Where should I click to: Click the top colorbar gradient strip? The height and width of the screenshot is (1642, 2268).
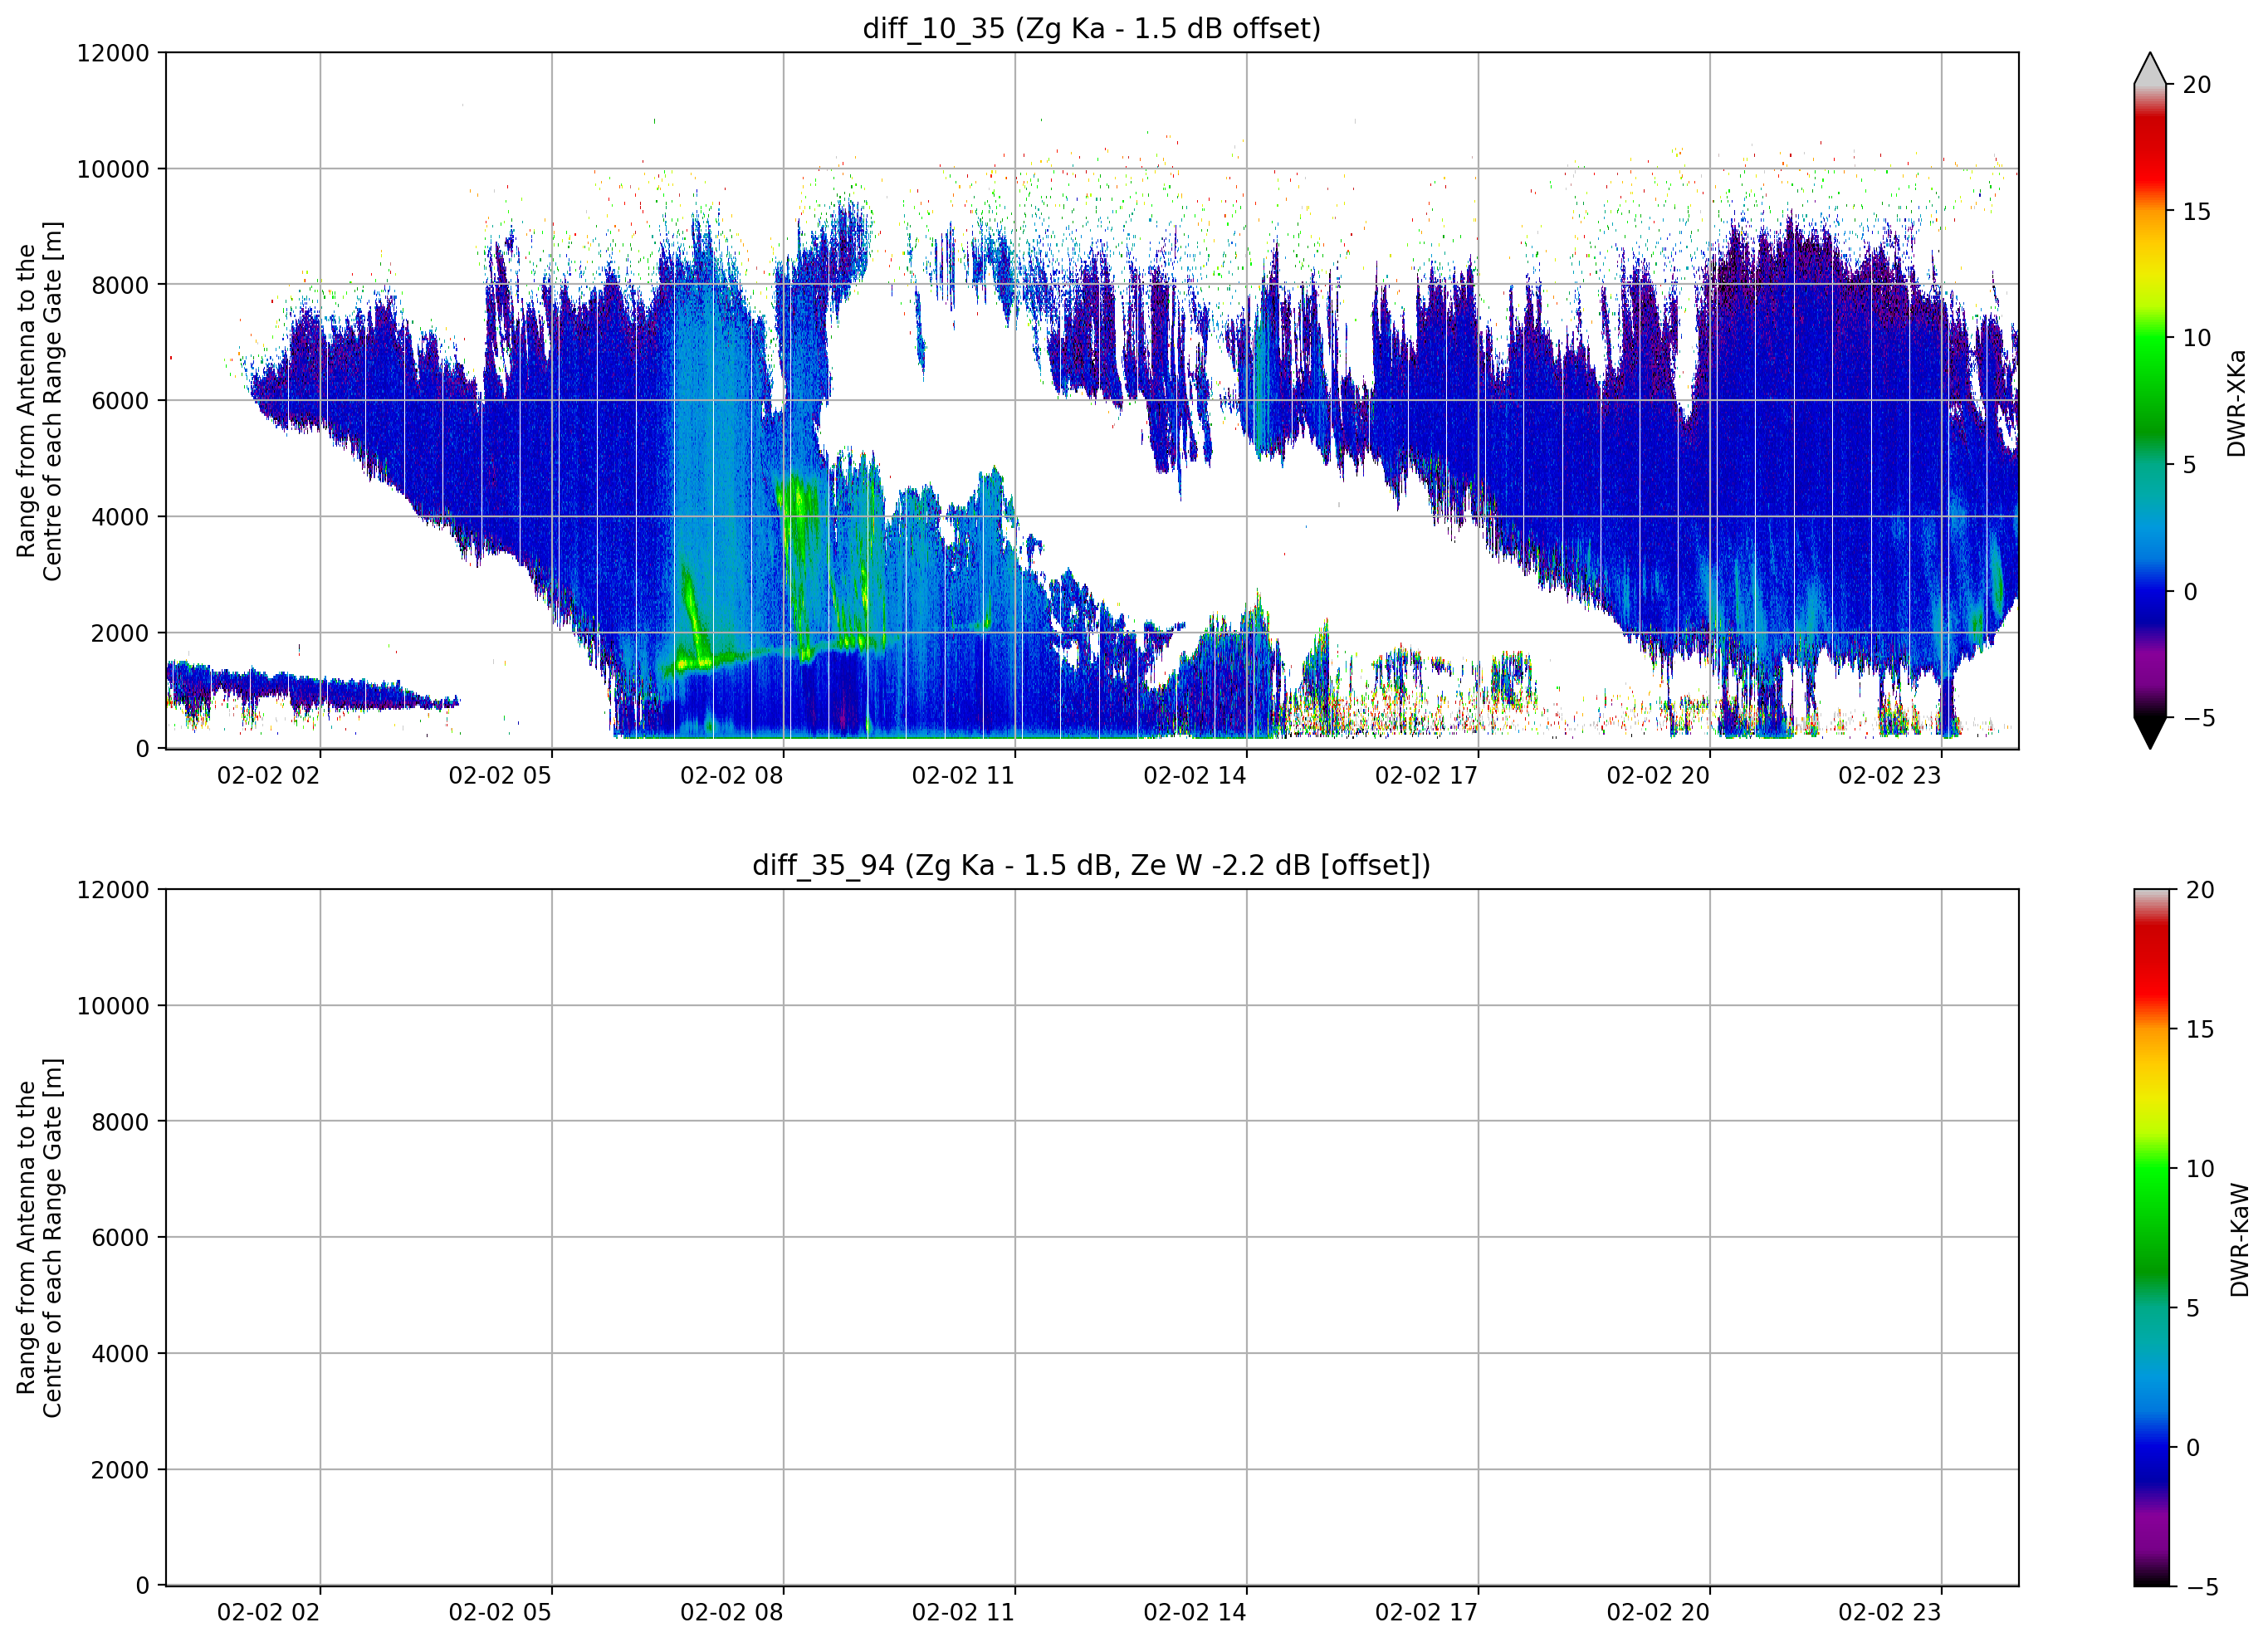tap(2150, 401)
